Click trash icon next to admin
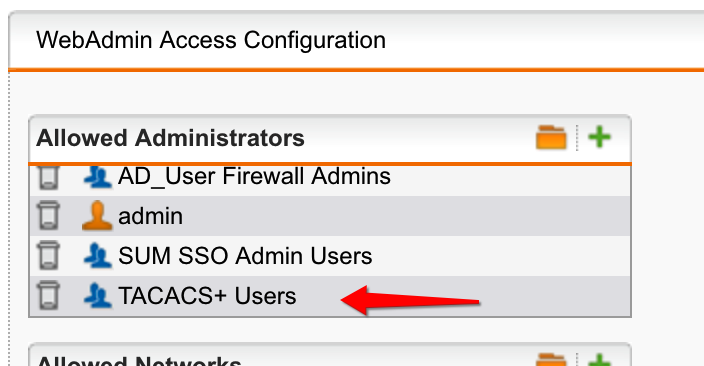This screenshot has height=366, width=704. click(48, 216)
